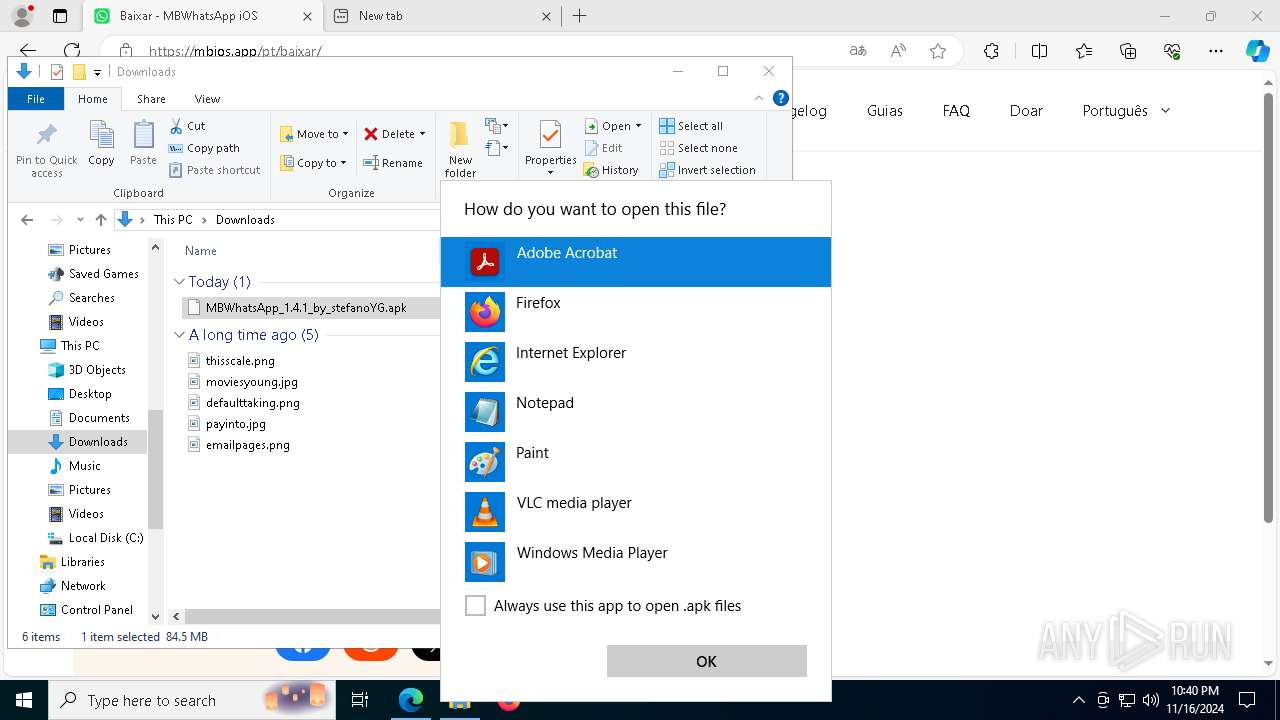Select Notepad in the app list
1280x720 pixels.
[636, 412]
